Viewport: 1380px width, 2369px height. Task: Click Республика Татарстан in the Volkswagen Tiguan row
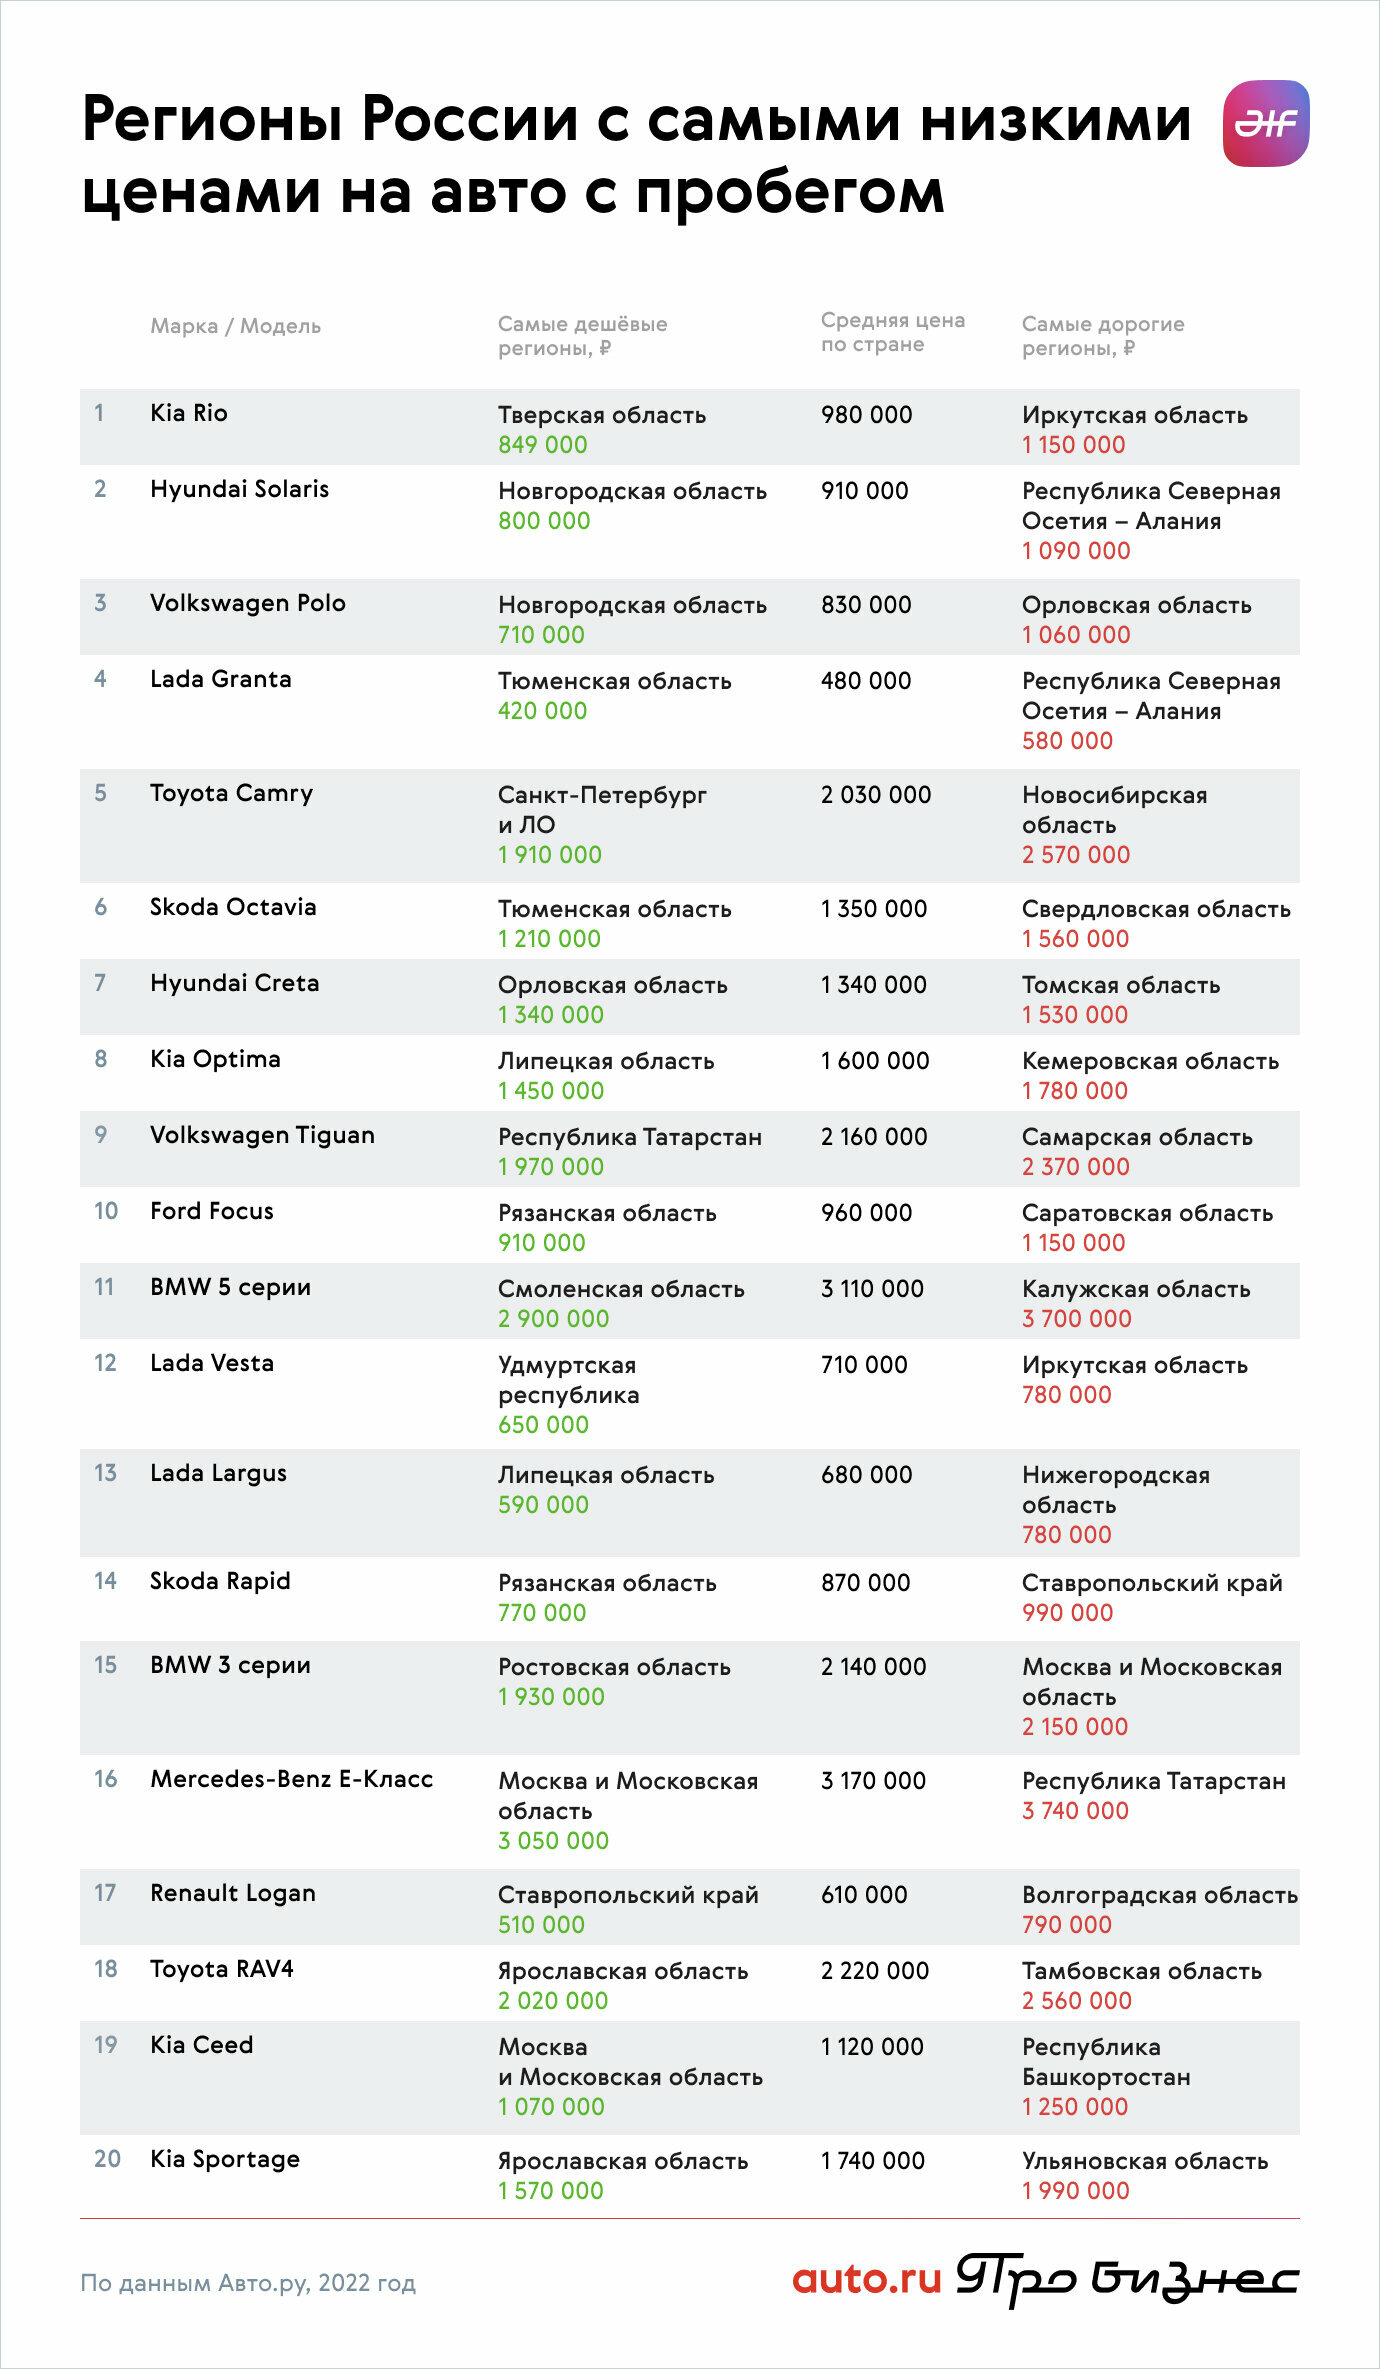[630, 1137]
